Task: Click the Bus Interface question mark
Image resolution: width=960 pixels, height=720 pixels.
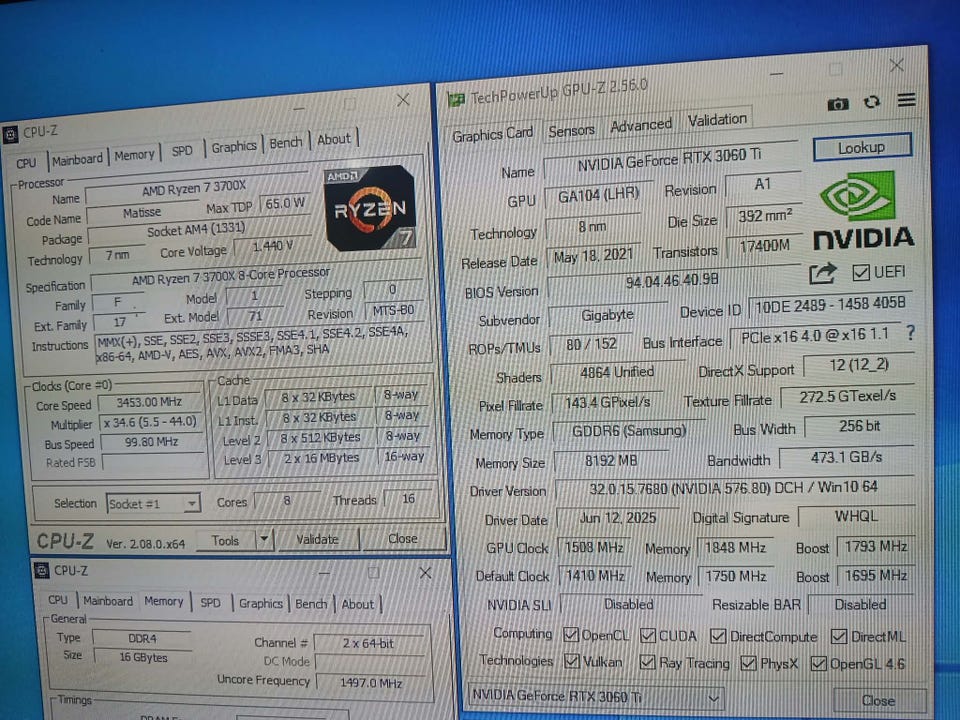Action: click(x=910, y=333)
